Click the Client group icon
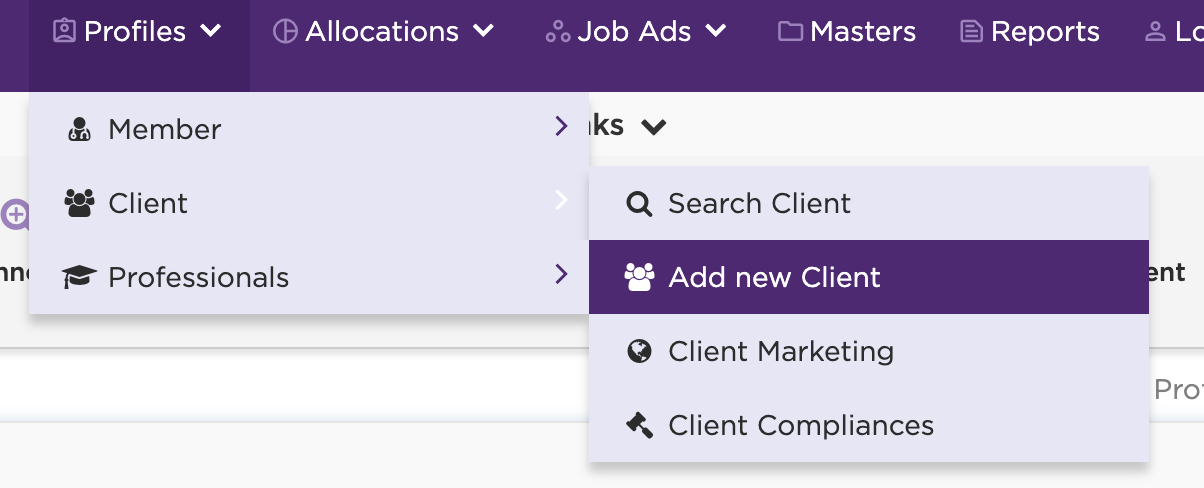Screen dimensions: 1204x488 click(79, 203)
